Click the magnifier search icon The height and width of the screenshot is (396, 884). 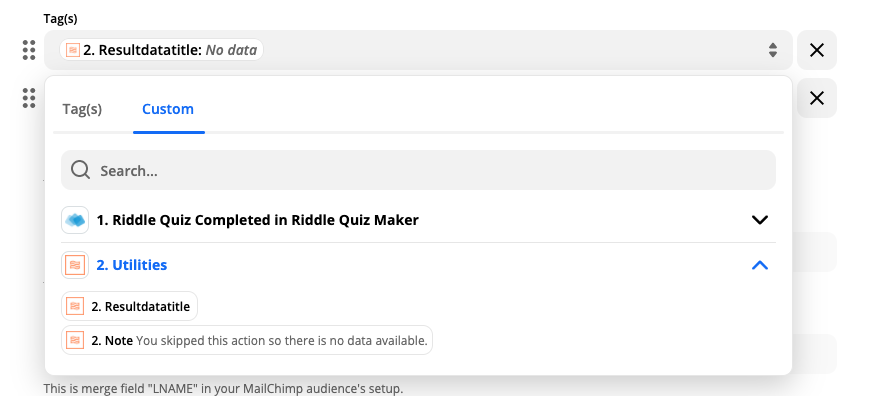pos(80,170)
